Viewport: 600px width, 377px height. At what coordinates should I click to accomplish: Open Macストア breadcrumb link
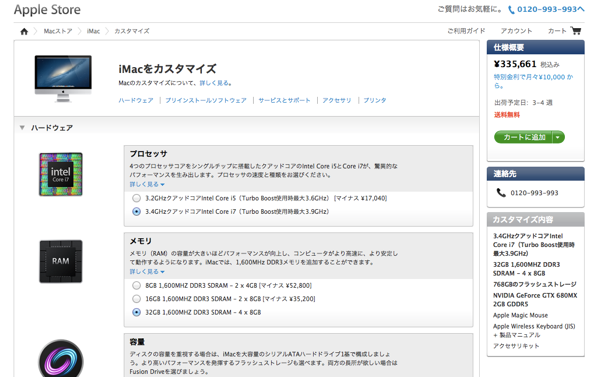pyautogui.click(x=58, y=31)
